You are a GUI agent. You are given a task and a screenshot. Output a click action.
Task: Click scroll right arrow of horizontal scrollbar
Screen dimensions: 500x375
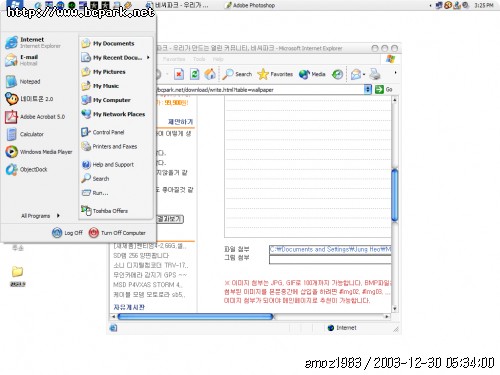(x=387, y=316)
